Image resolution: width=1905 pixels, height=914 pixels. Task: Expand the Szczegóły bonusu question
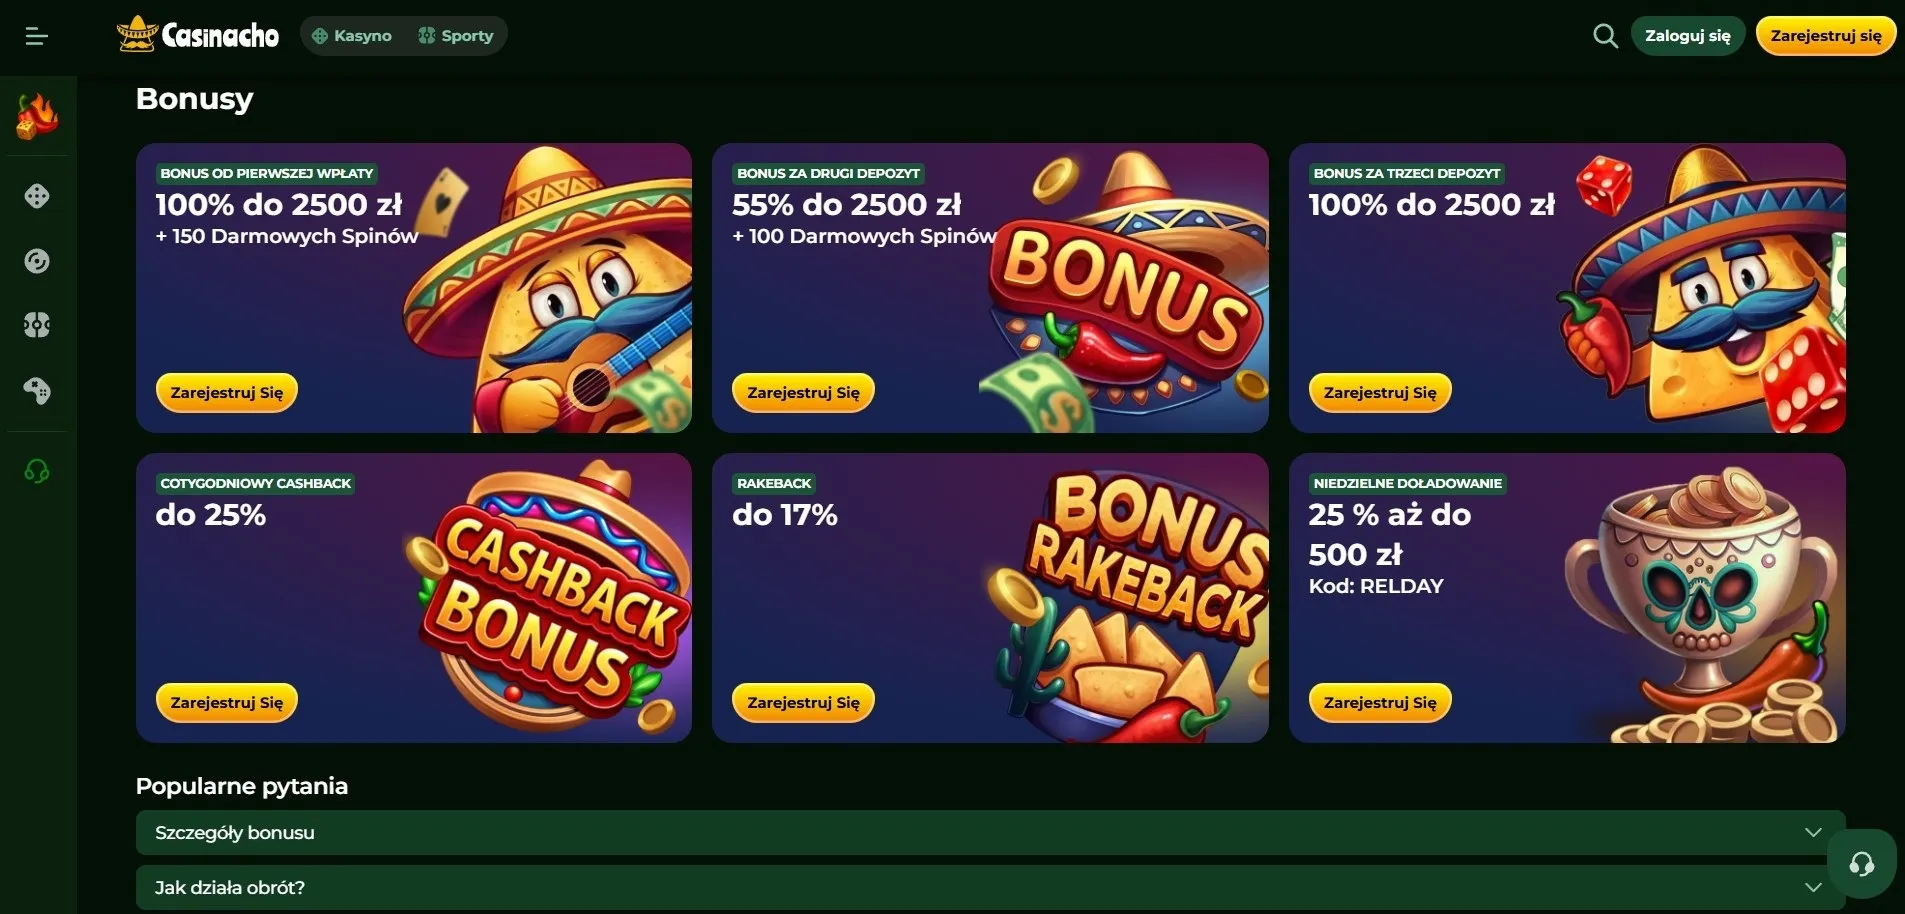click(x=990, y=832)
